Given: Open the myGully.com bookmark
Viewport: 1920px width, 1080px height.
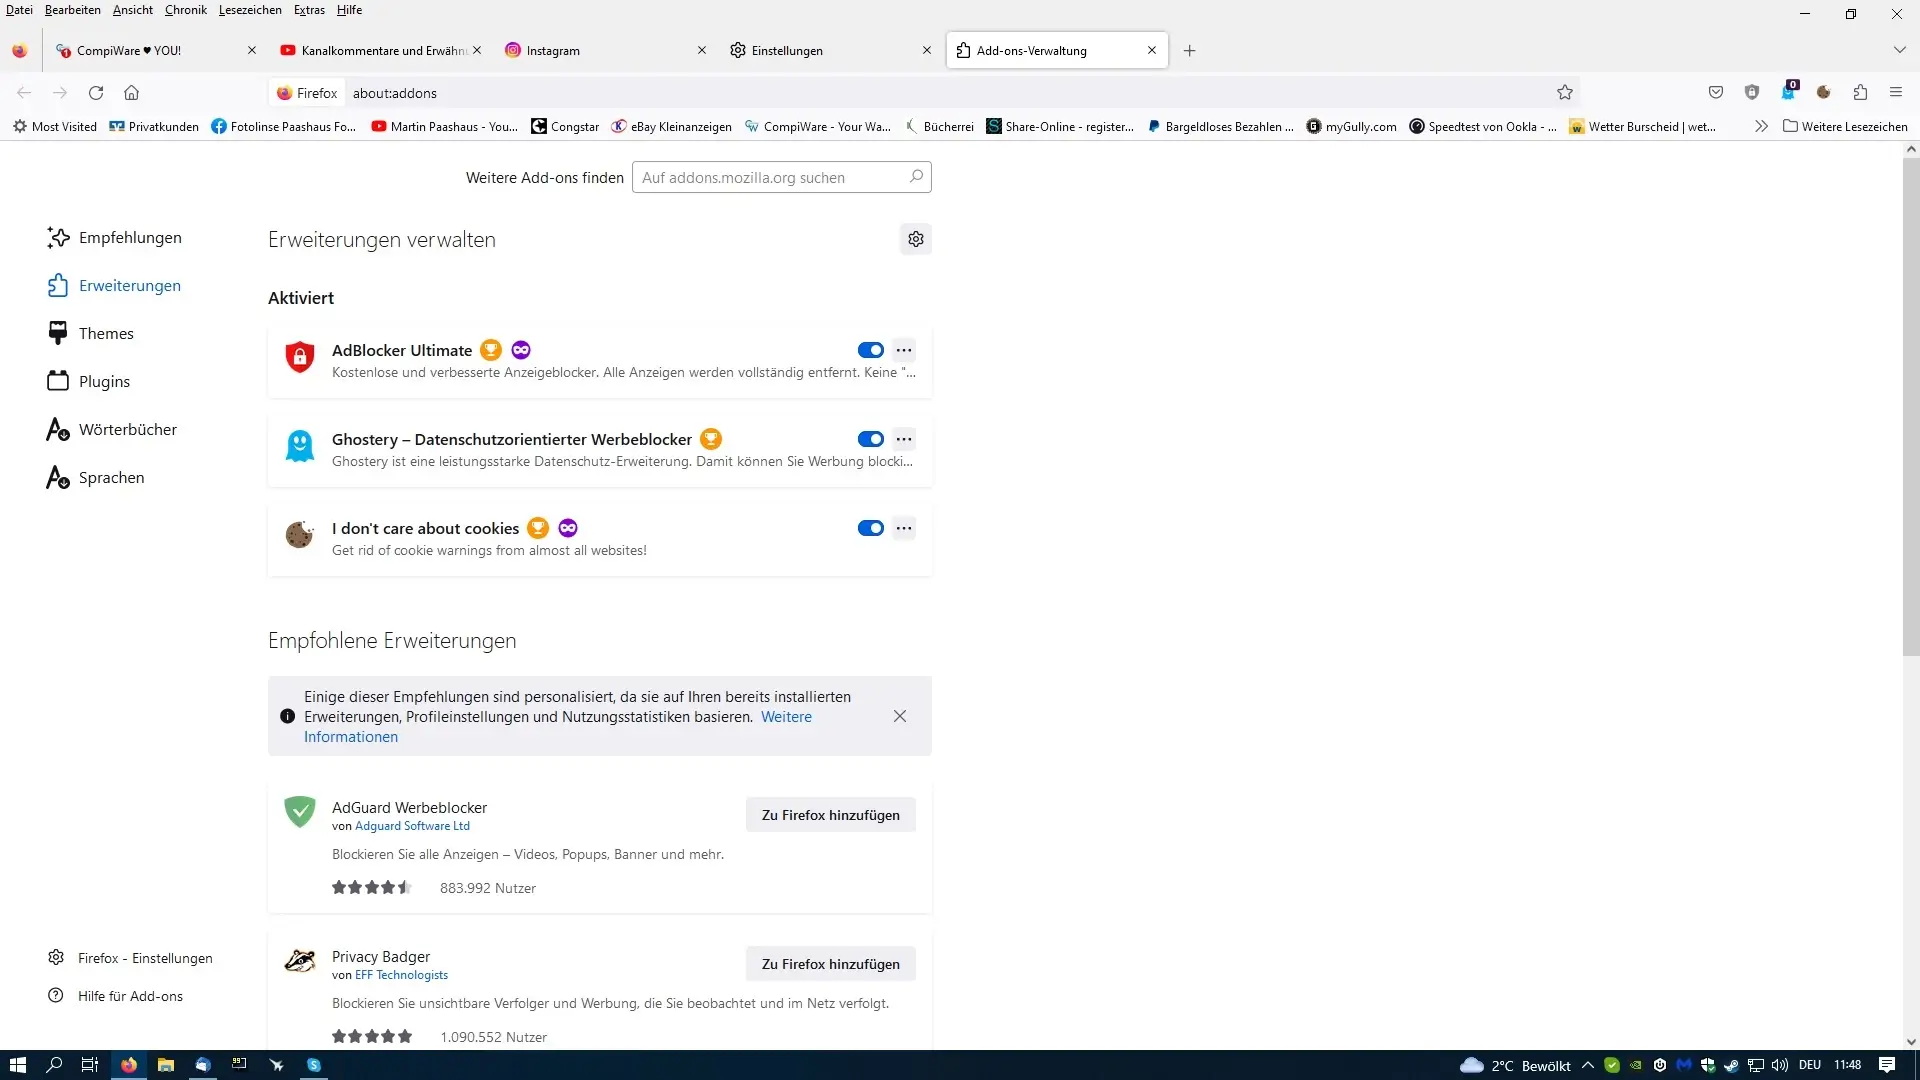Looking at the screenshot, I should pyautogui.click(x=1351, y=126).
